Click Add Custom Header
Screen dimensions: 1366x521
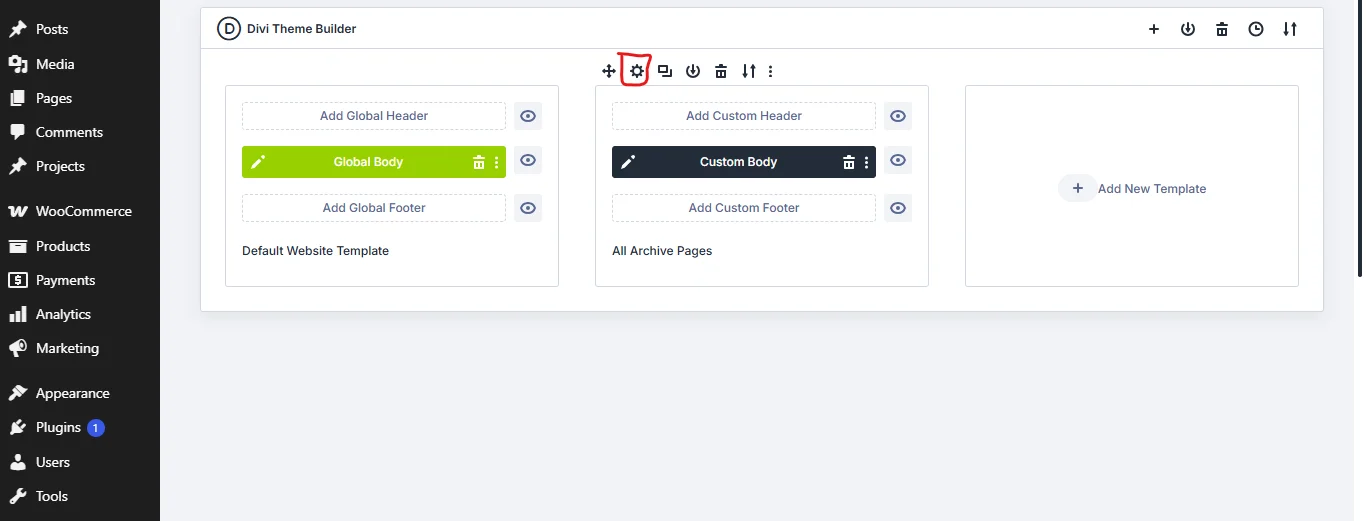point(744,116)
